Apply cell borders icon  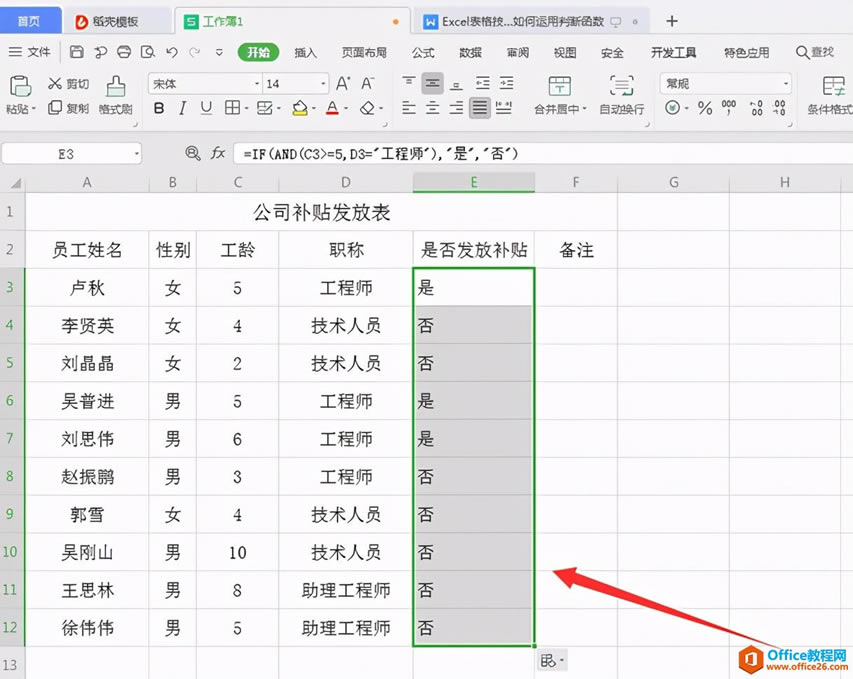coord(232,108)
